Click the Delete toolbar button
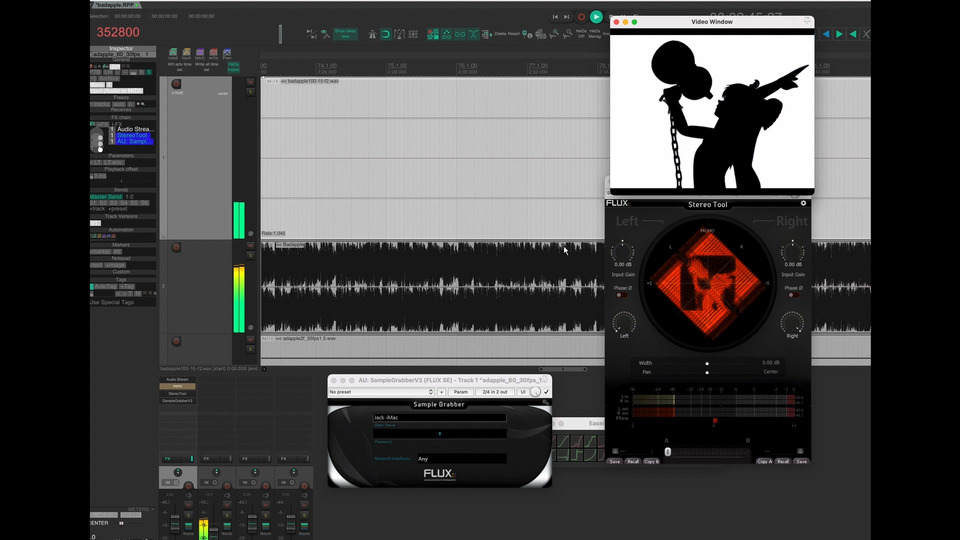This screenshot has width=960, height=540. pyautogui.click(x=500, y=34)
